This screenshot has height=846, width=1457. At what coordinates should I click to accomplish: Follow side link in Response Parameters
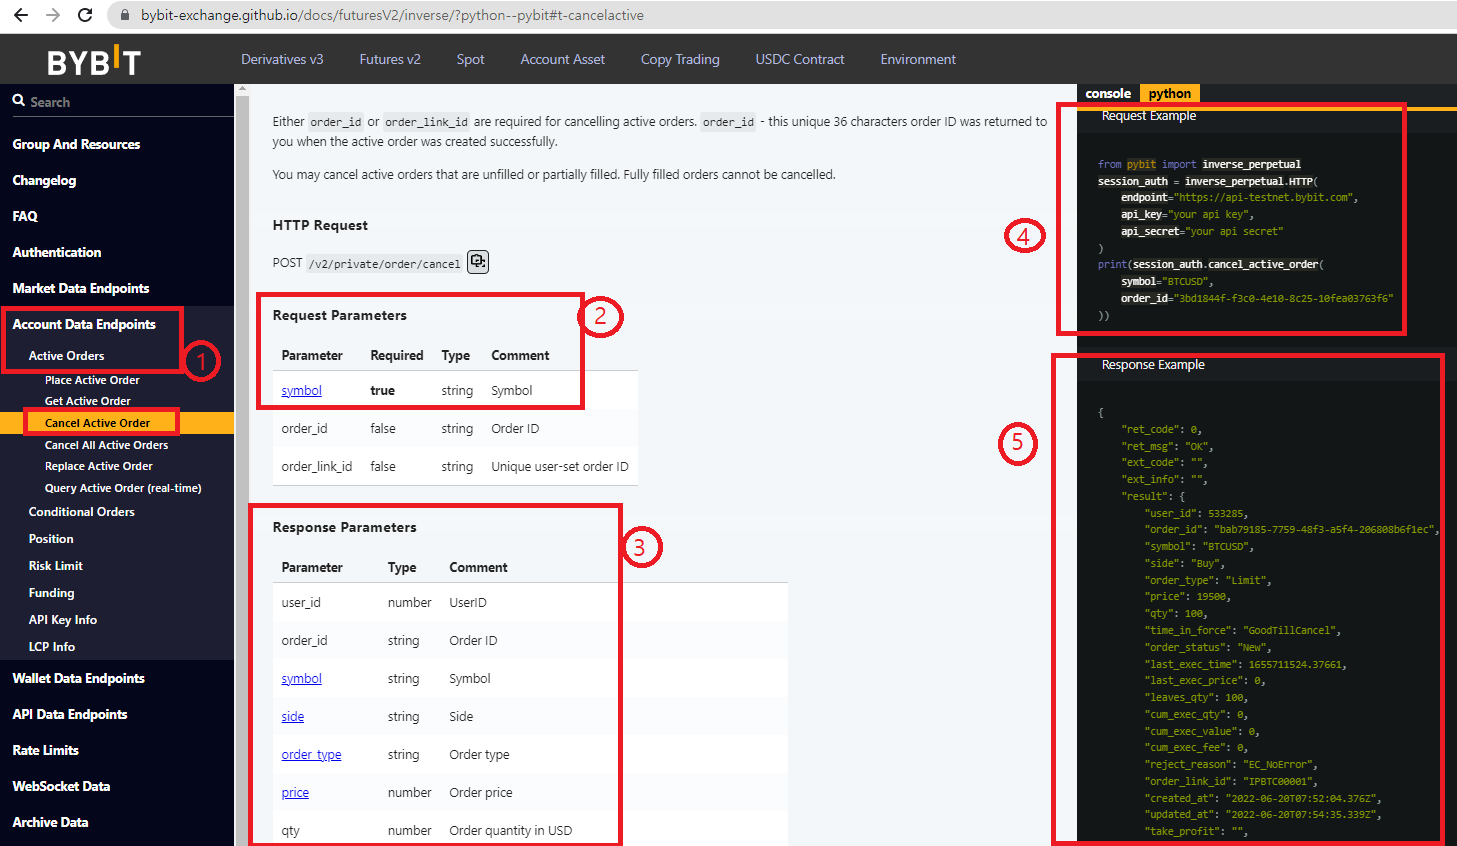[x=292, y=717]
